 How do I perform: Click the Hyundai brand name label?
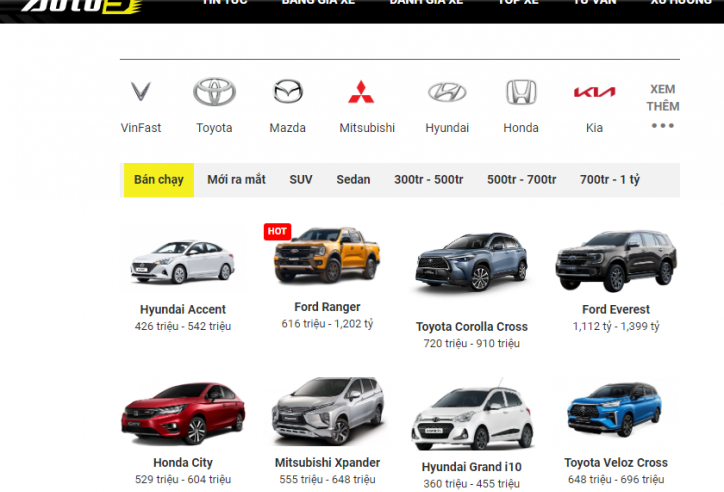pyautogui.click(x=447, y=128)
